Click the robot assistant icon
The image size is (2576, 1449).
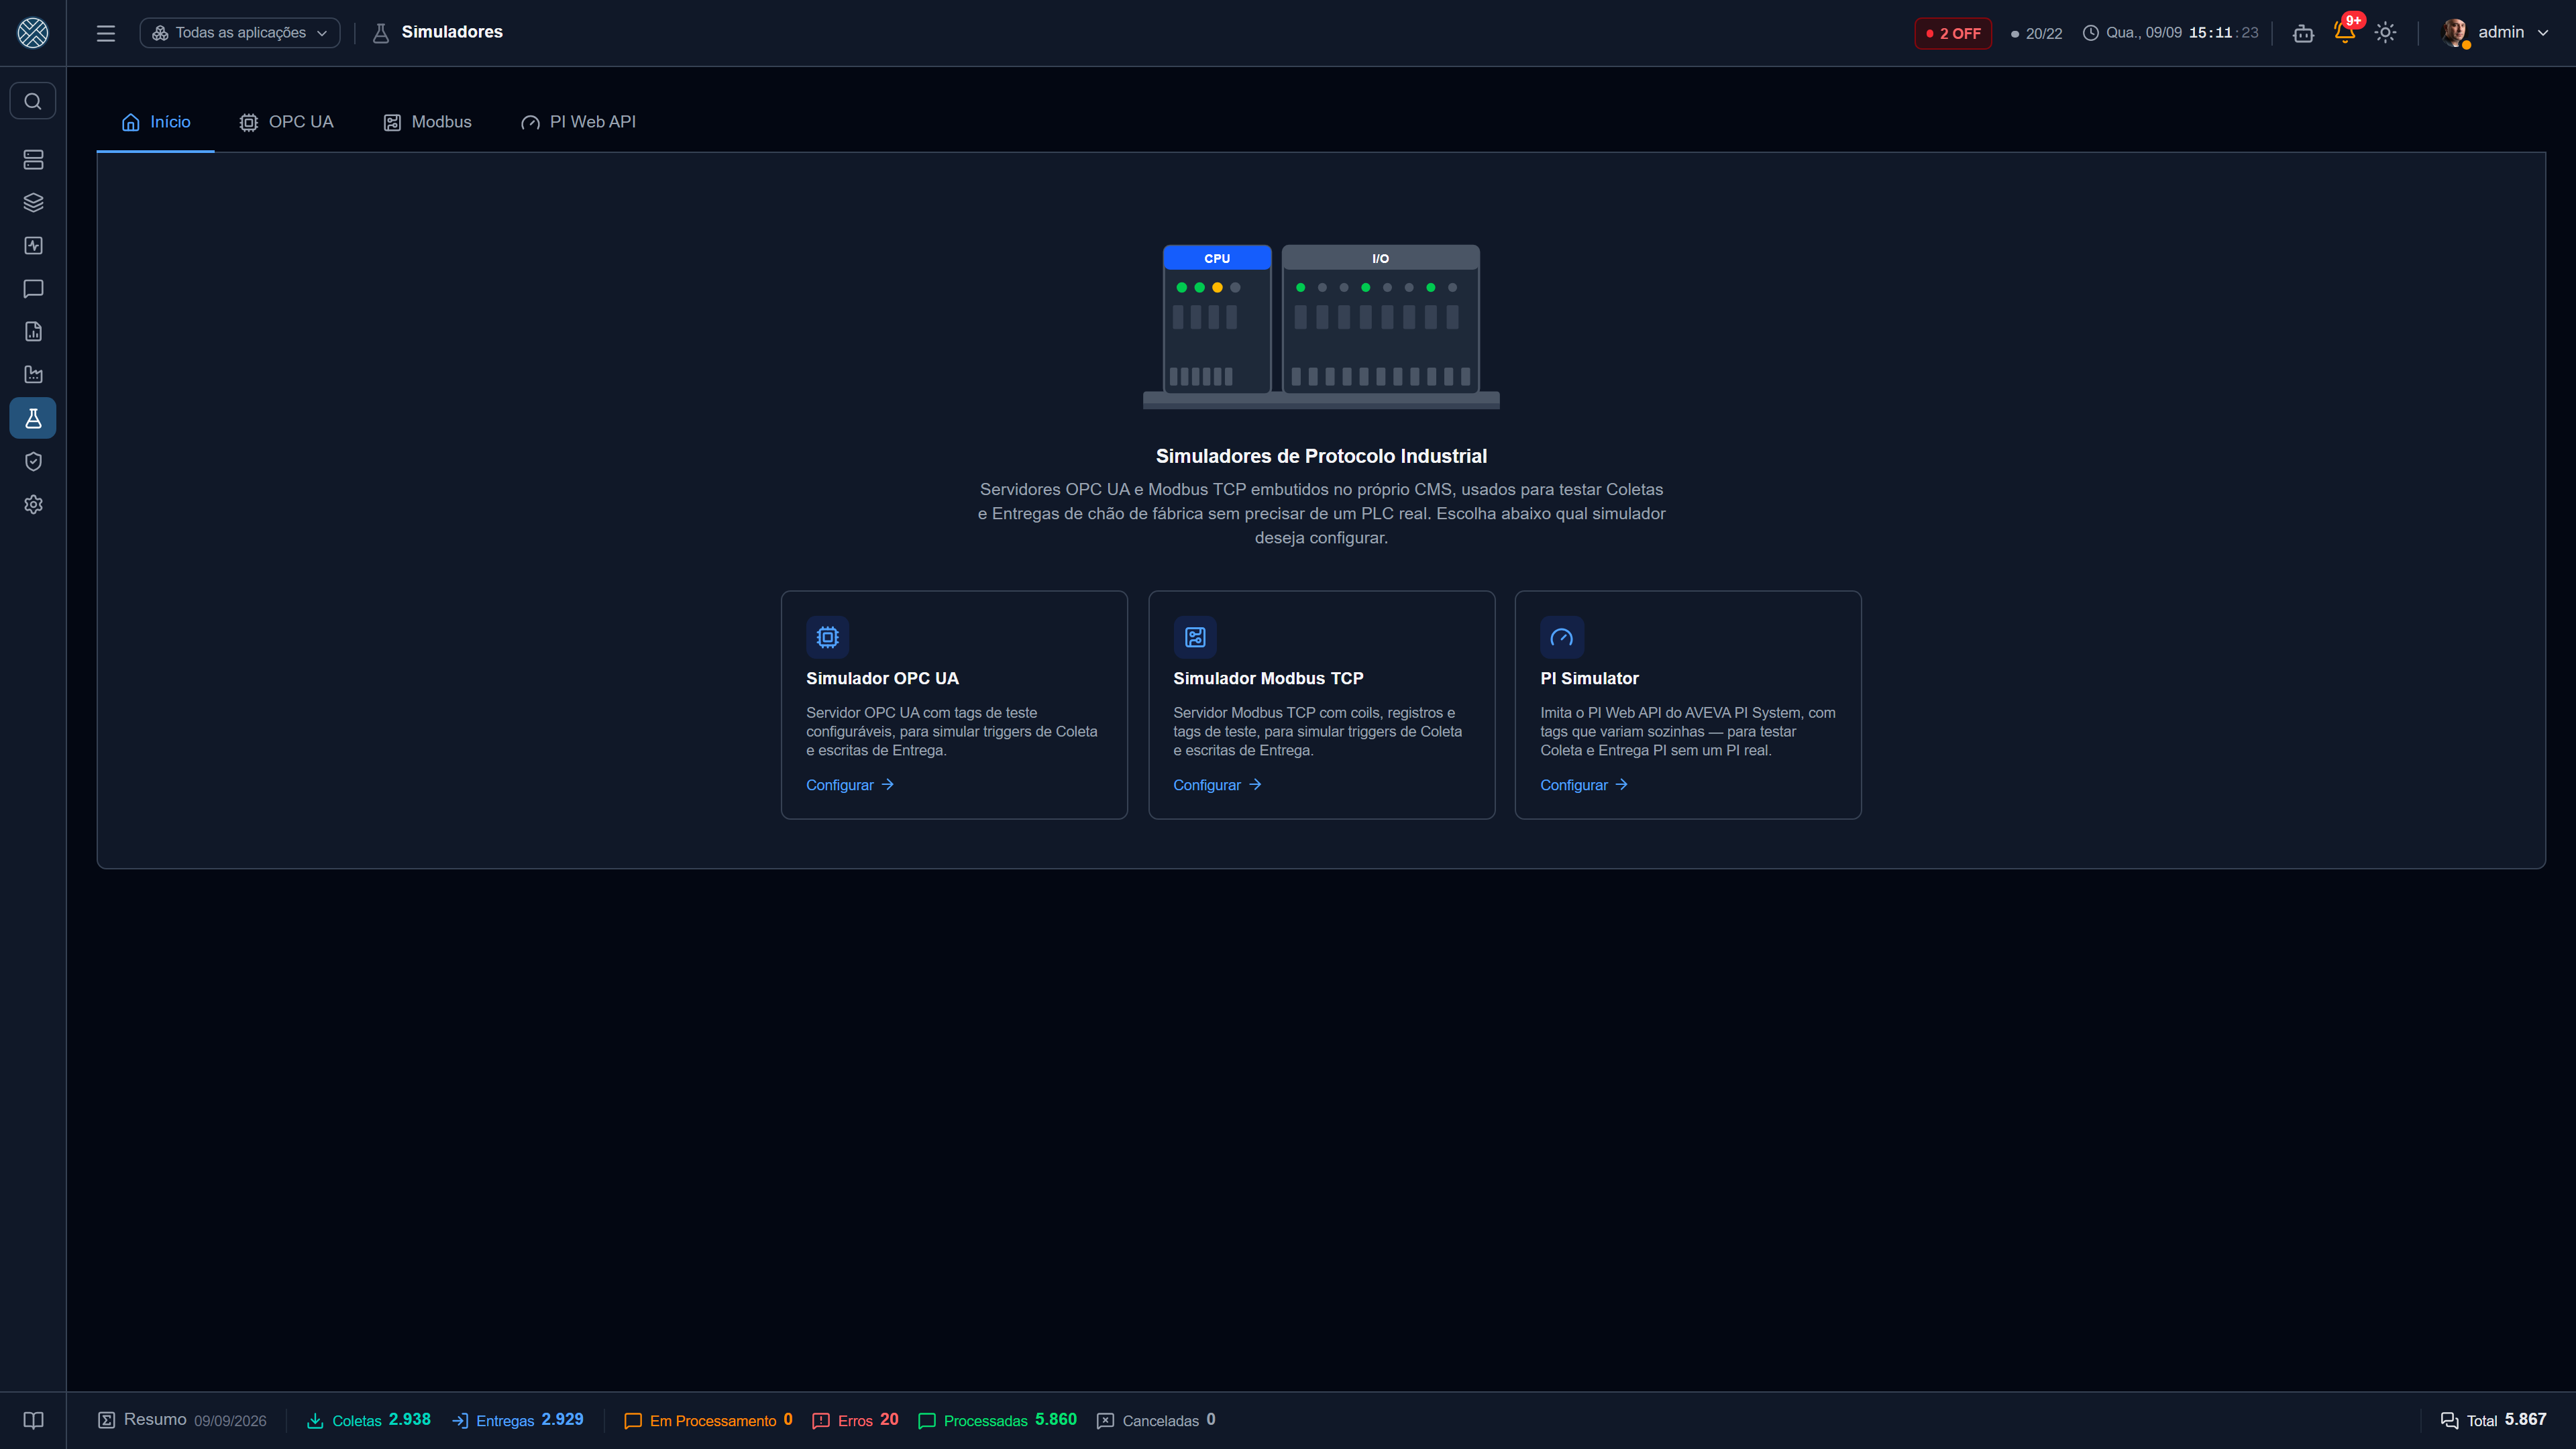click(x=2303, y=33)
